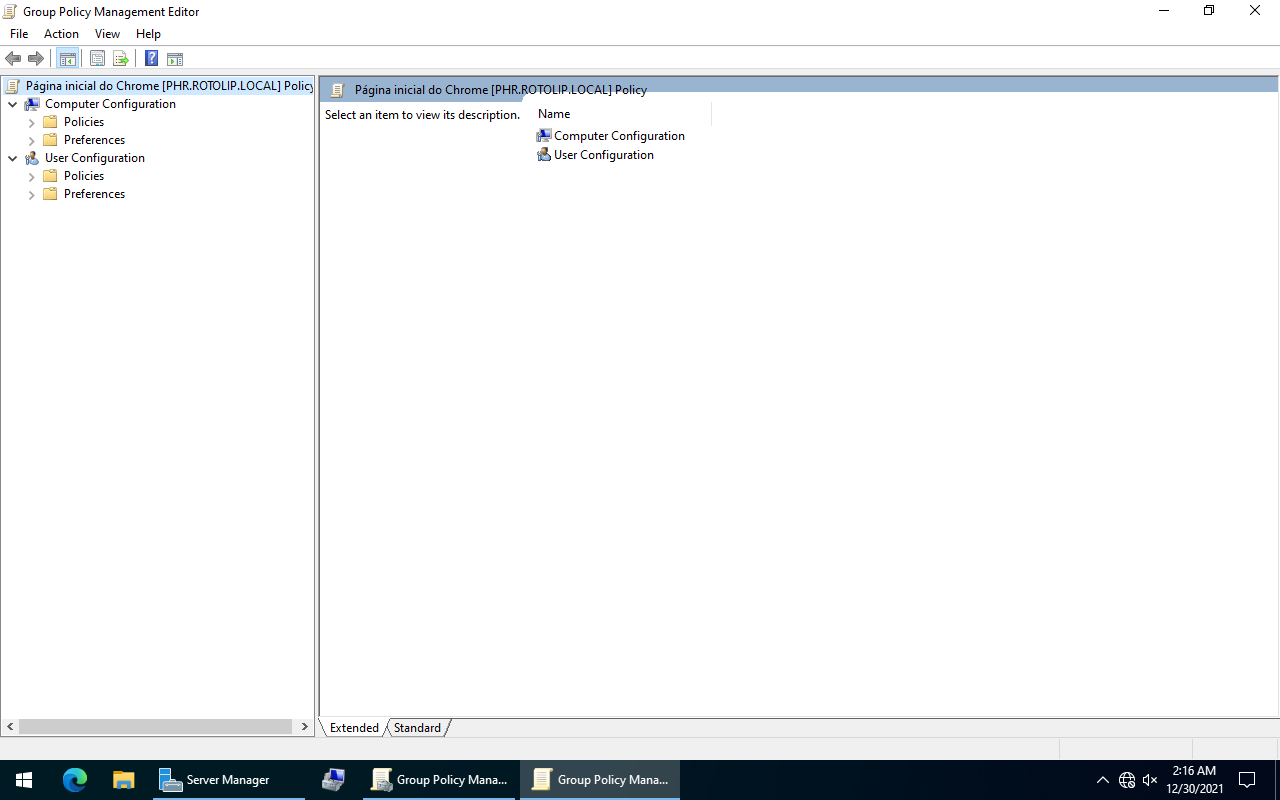This screenshot has height=800, width=1280.
Task: Collapse the Computer Configuration tree node
Action: (12, 104)
